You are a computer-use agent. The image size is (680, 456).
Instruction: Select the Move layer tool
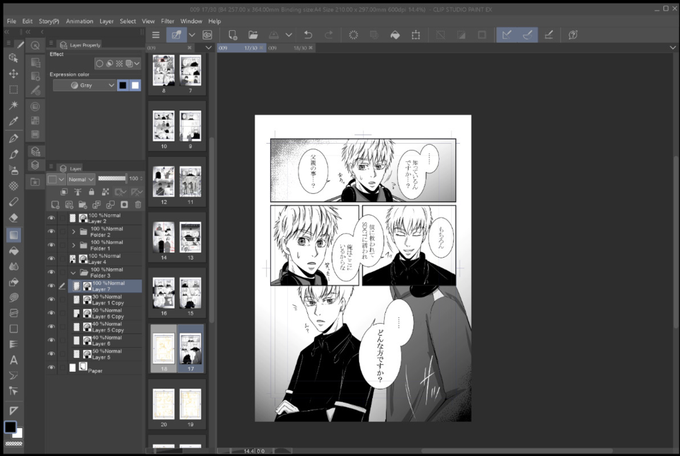[x=13, y=74]
